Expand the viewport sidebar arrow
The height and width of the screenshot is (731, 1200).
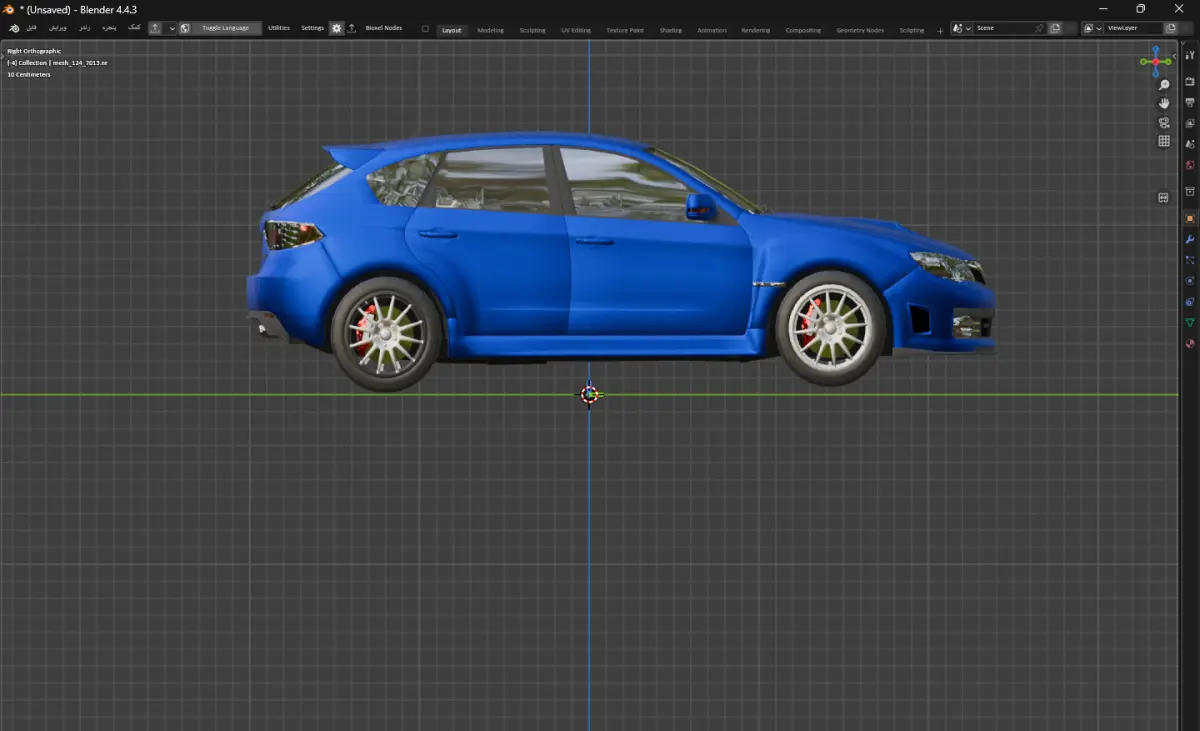click(x=1174, y=56)
